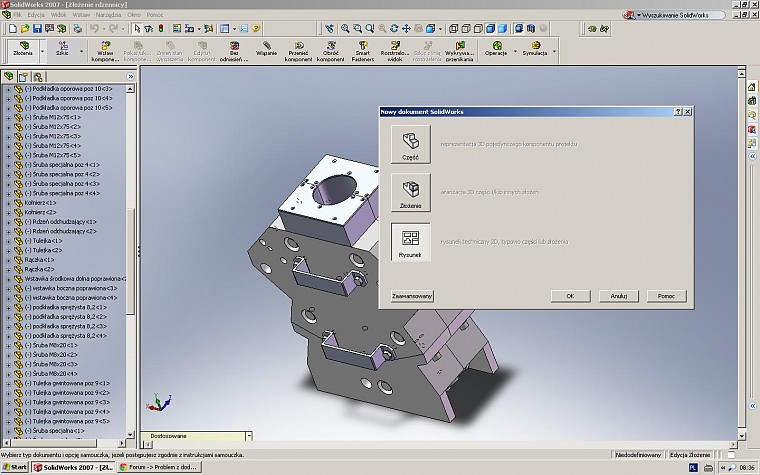Select Śruba M12x75<3> in tree
The image size is (760, 475).
[53, 136]
